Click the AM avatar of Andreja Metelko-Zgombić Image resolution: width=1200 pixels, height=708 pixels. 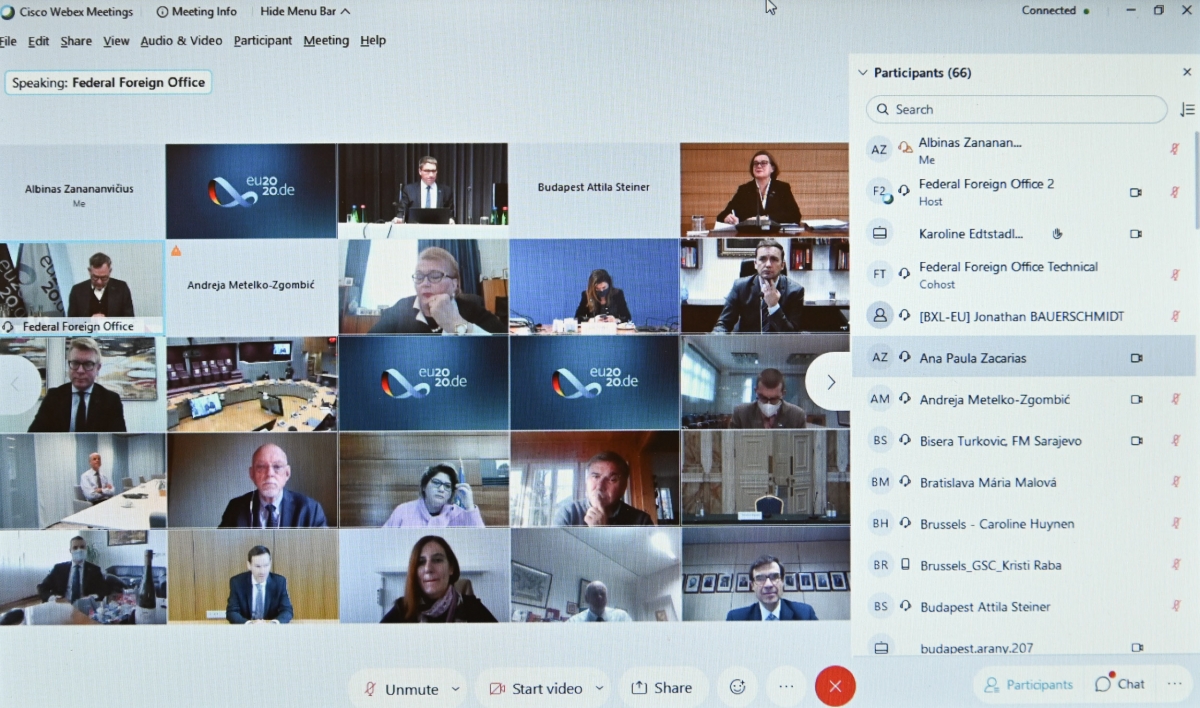[879, 399]
